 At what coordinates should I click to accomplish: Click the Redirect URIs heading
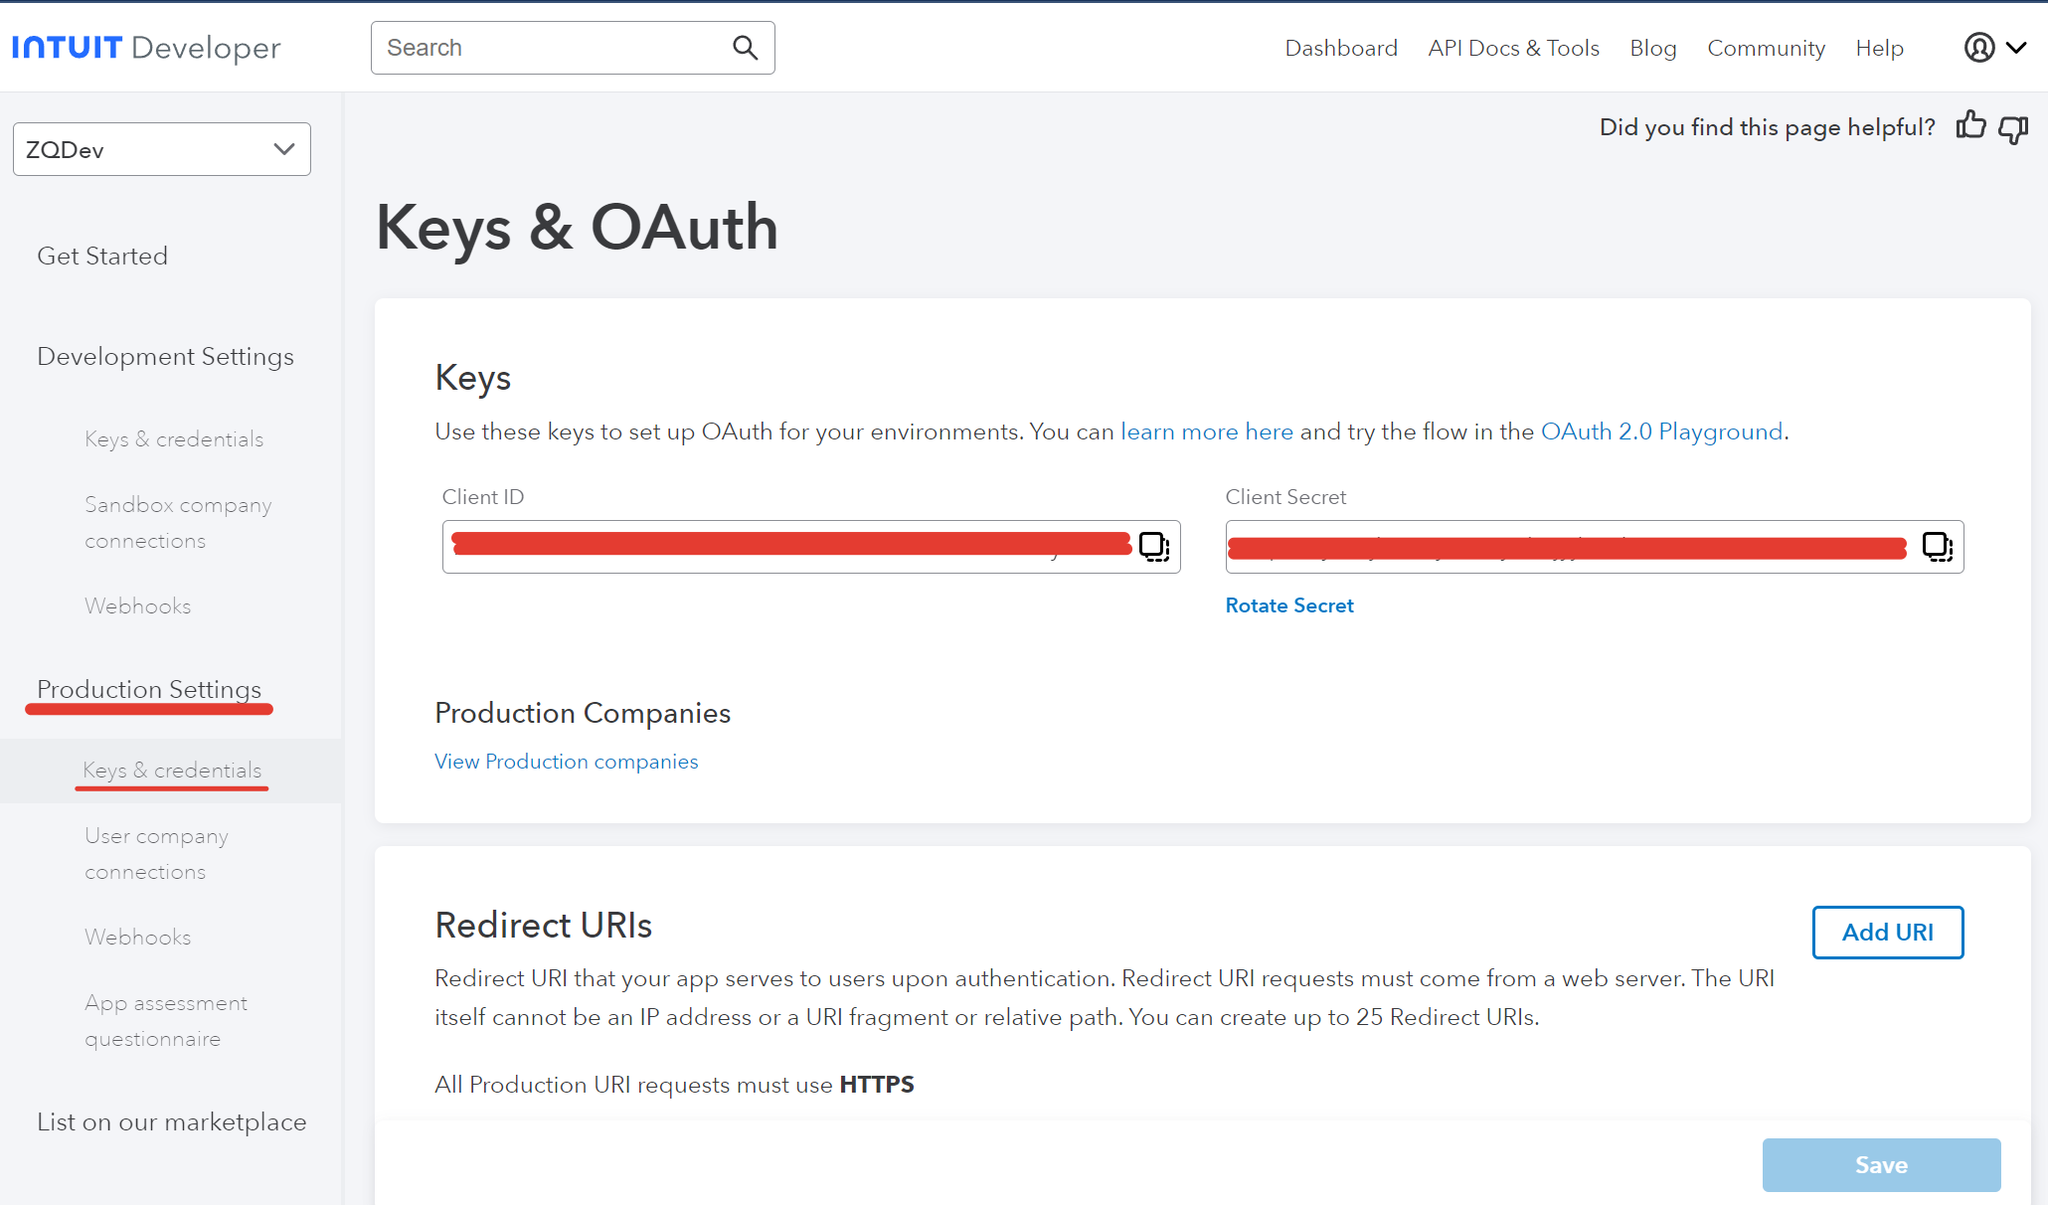pos(543,925)
